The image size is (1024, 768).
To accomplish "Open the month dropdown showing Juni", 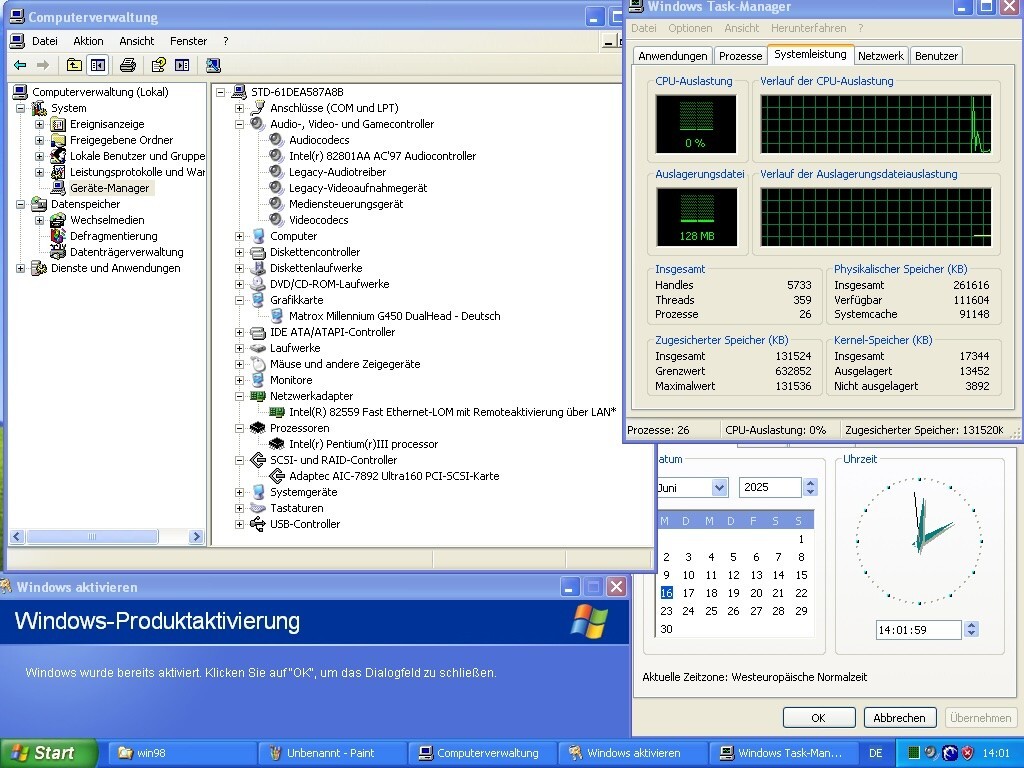I will pos(720,487).
